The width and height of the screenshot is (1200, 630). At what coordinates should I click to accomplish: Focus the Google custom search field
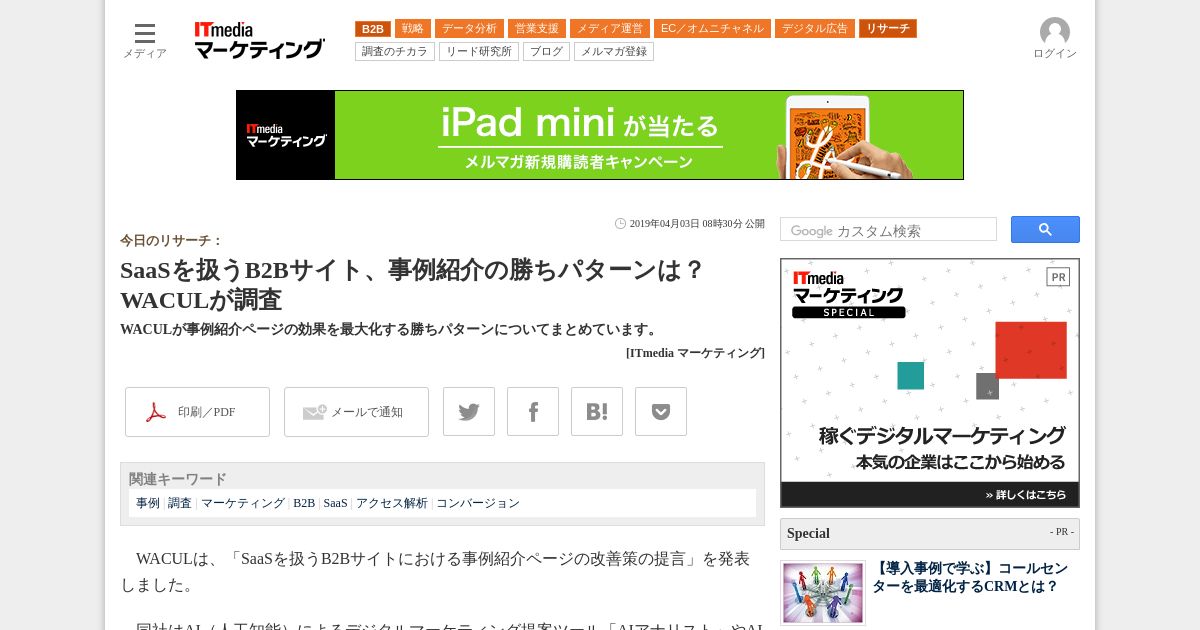[x=888, y=230]
